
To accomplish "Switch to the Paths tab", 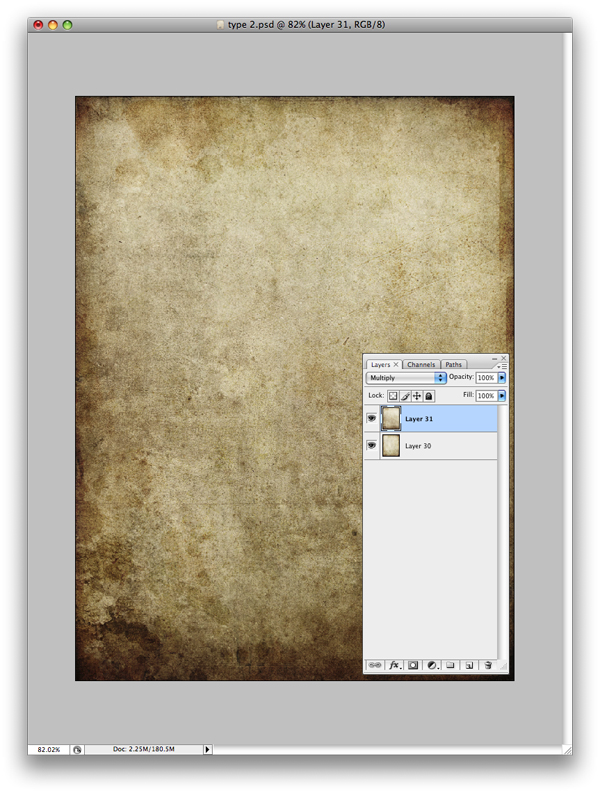I will pos(454,365).
